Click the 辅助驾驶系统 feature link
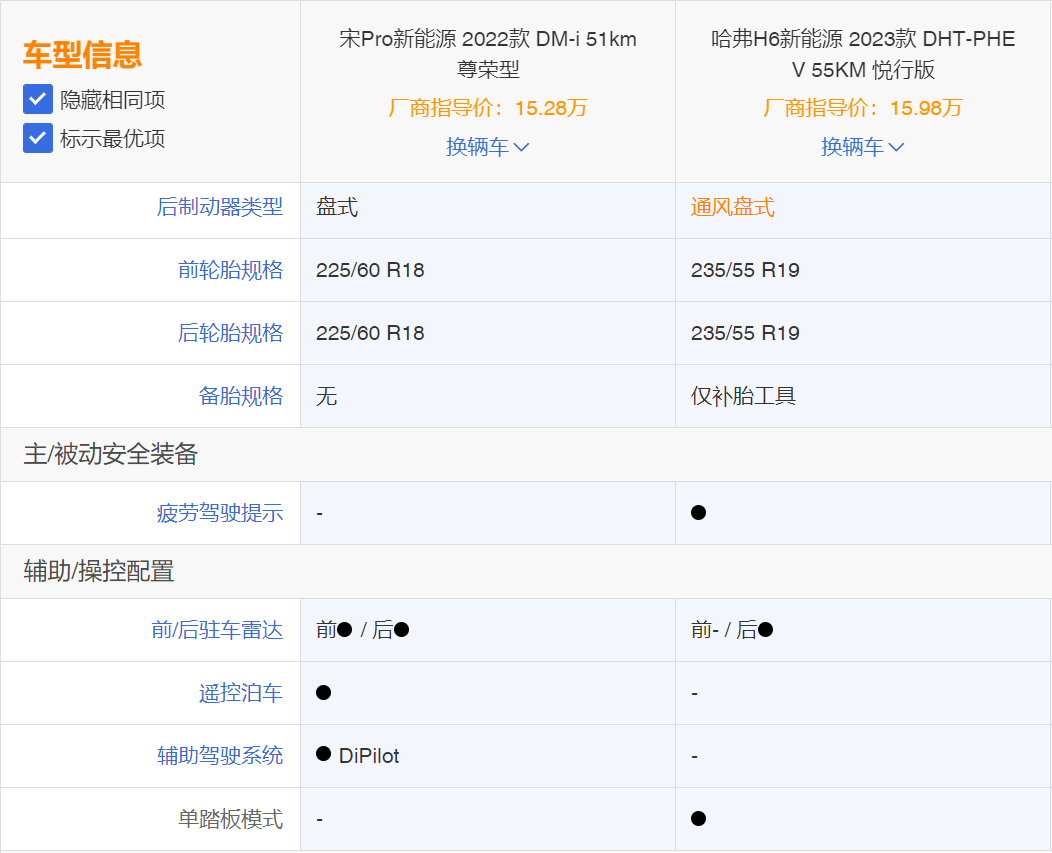Image resolution: width=1052 pixels, height=853 pixels. (220, 756)
